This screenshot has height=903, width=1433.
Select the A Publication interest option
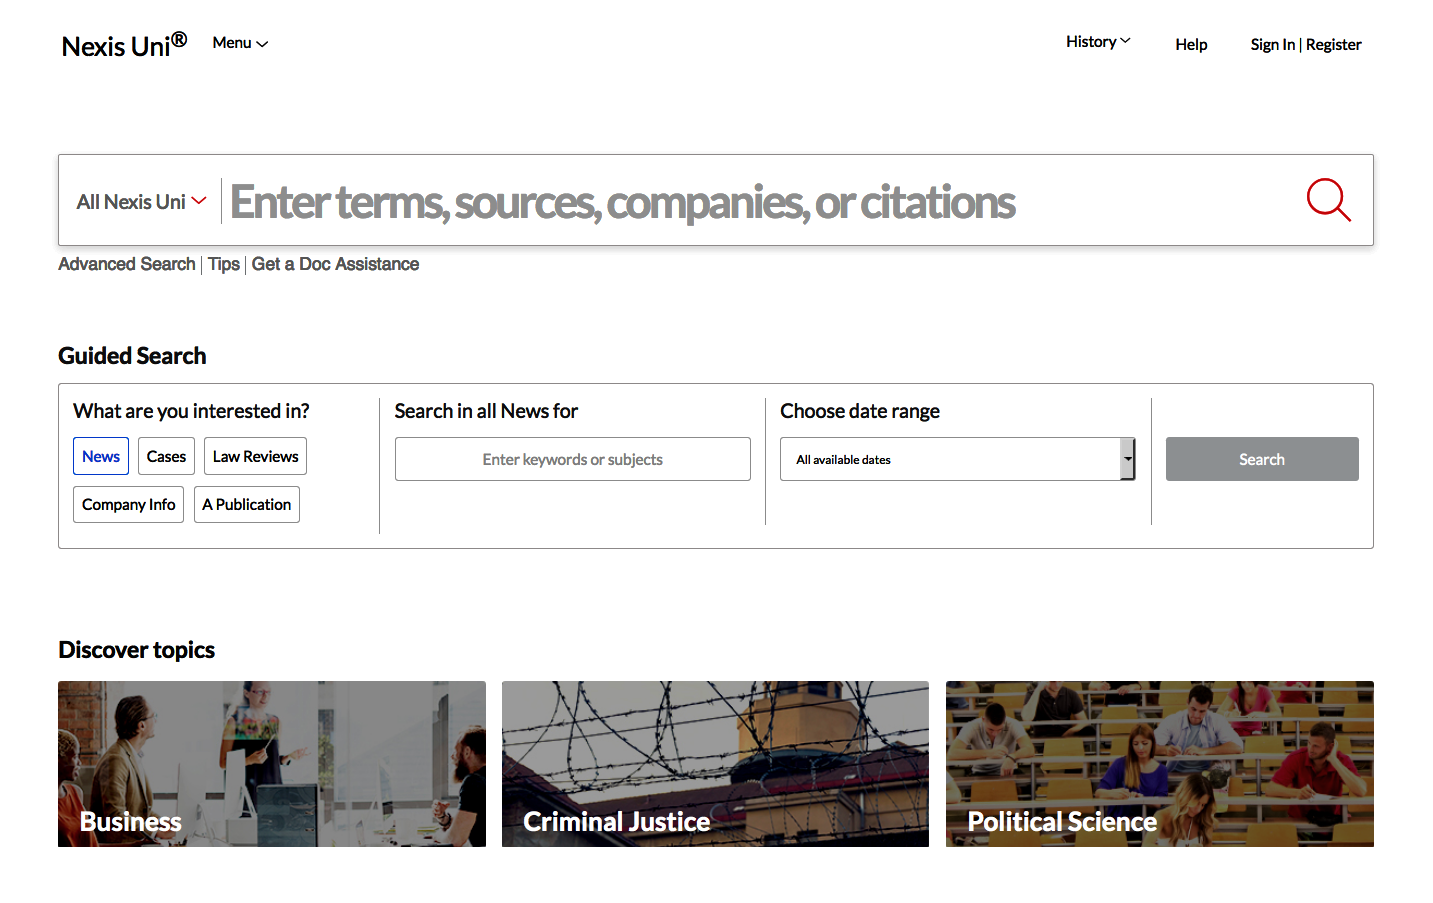click(247, 504)
